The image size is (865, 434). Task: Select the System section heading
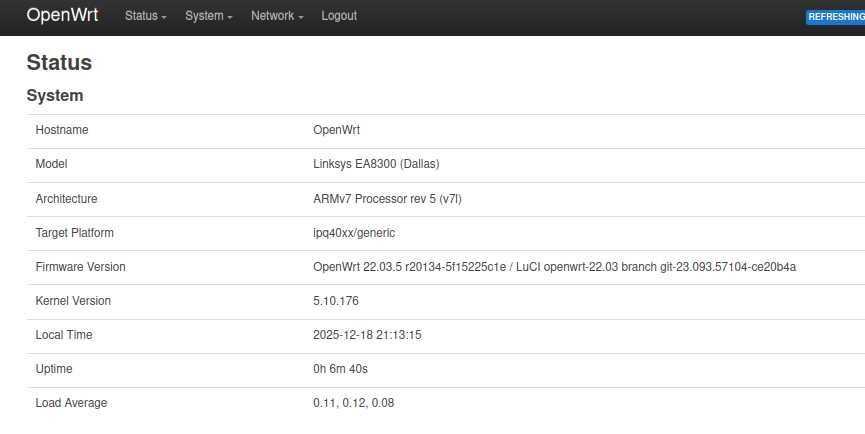point(55,95)
